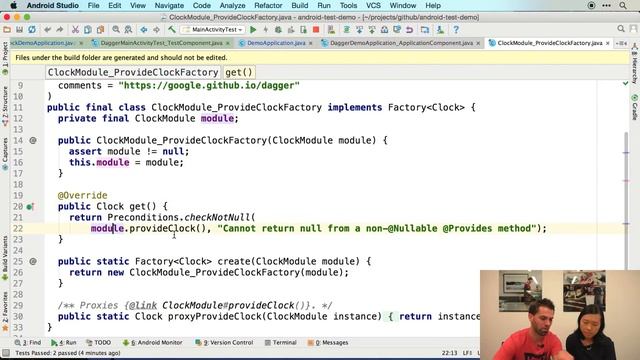Open the TODO tool window
Viewport: 640px width, 360px height.
[99, 342]
